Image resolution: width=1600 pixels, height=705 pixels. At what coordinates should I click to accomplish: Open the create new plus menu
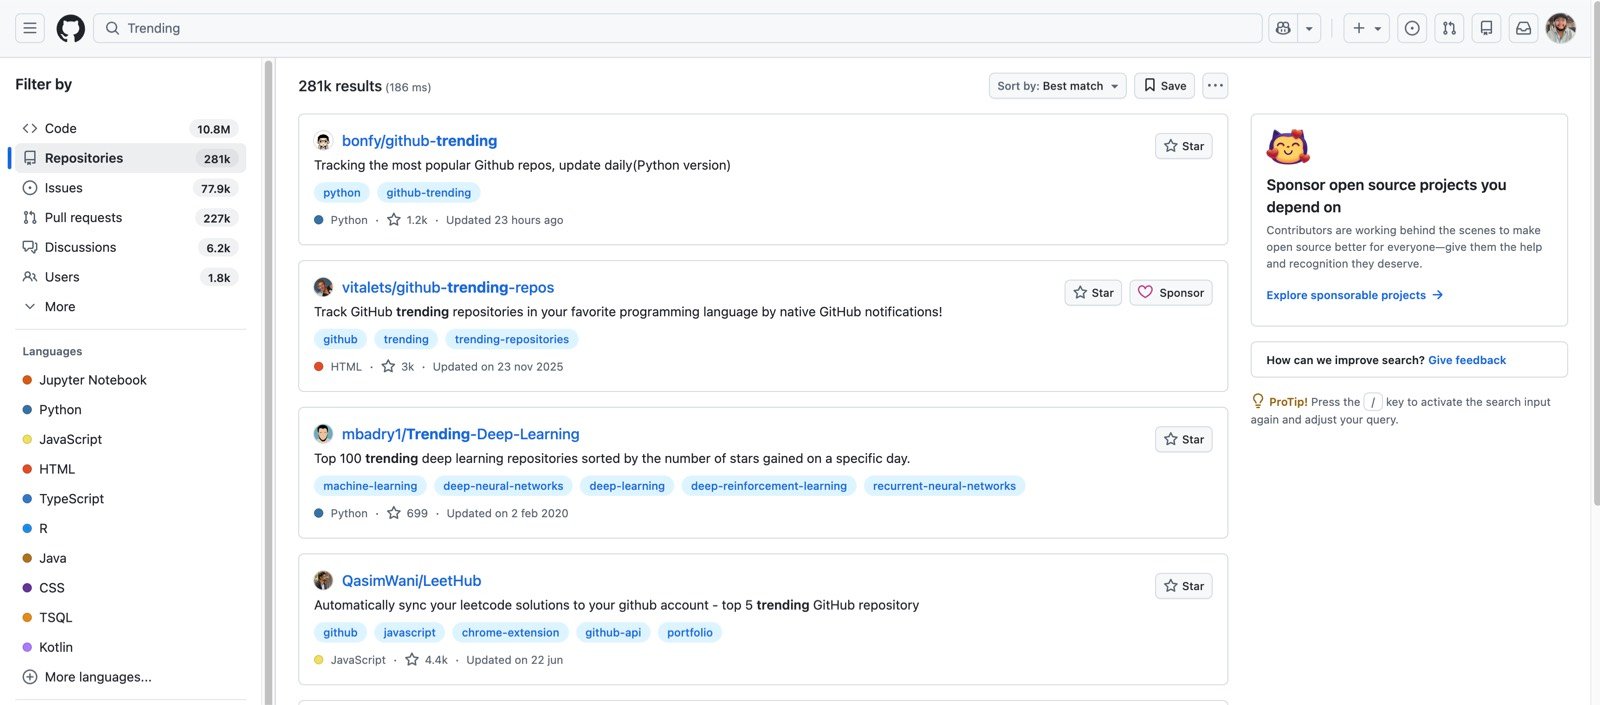click(x=1366, y=28)
